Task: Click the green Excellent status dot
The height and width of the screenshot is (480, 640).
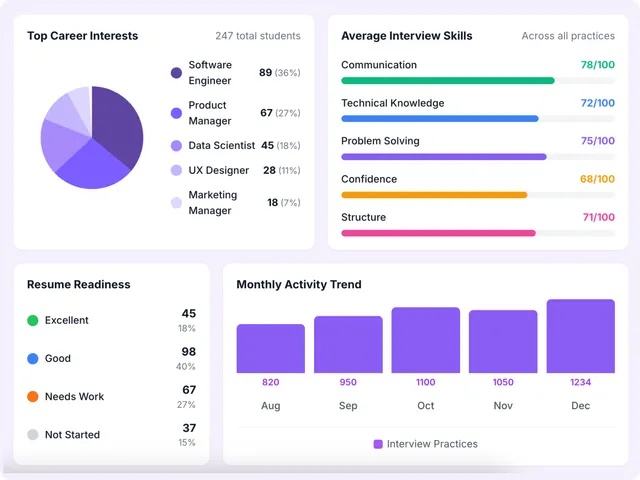Action: (x=33, y=321)
